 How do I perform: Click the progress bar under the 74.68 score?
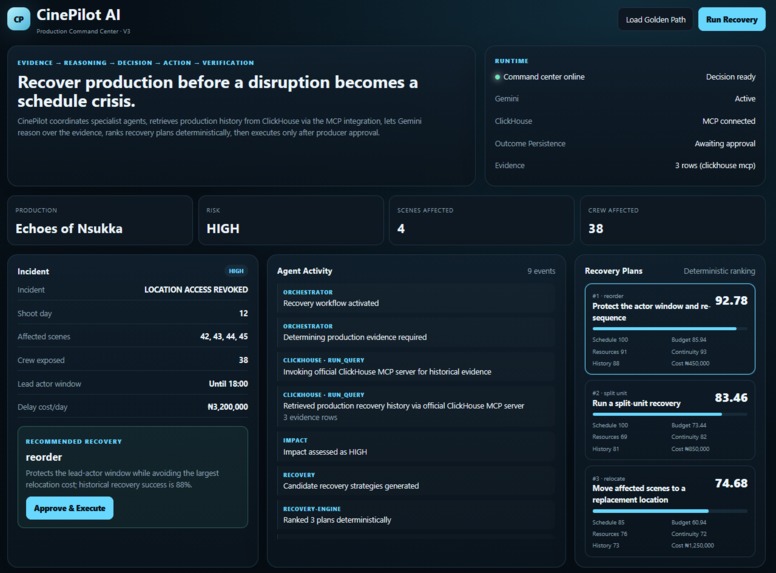[x=670, y=511]
